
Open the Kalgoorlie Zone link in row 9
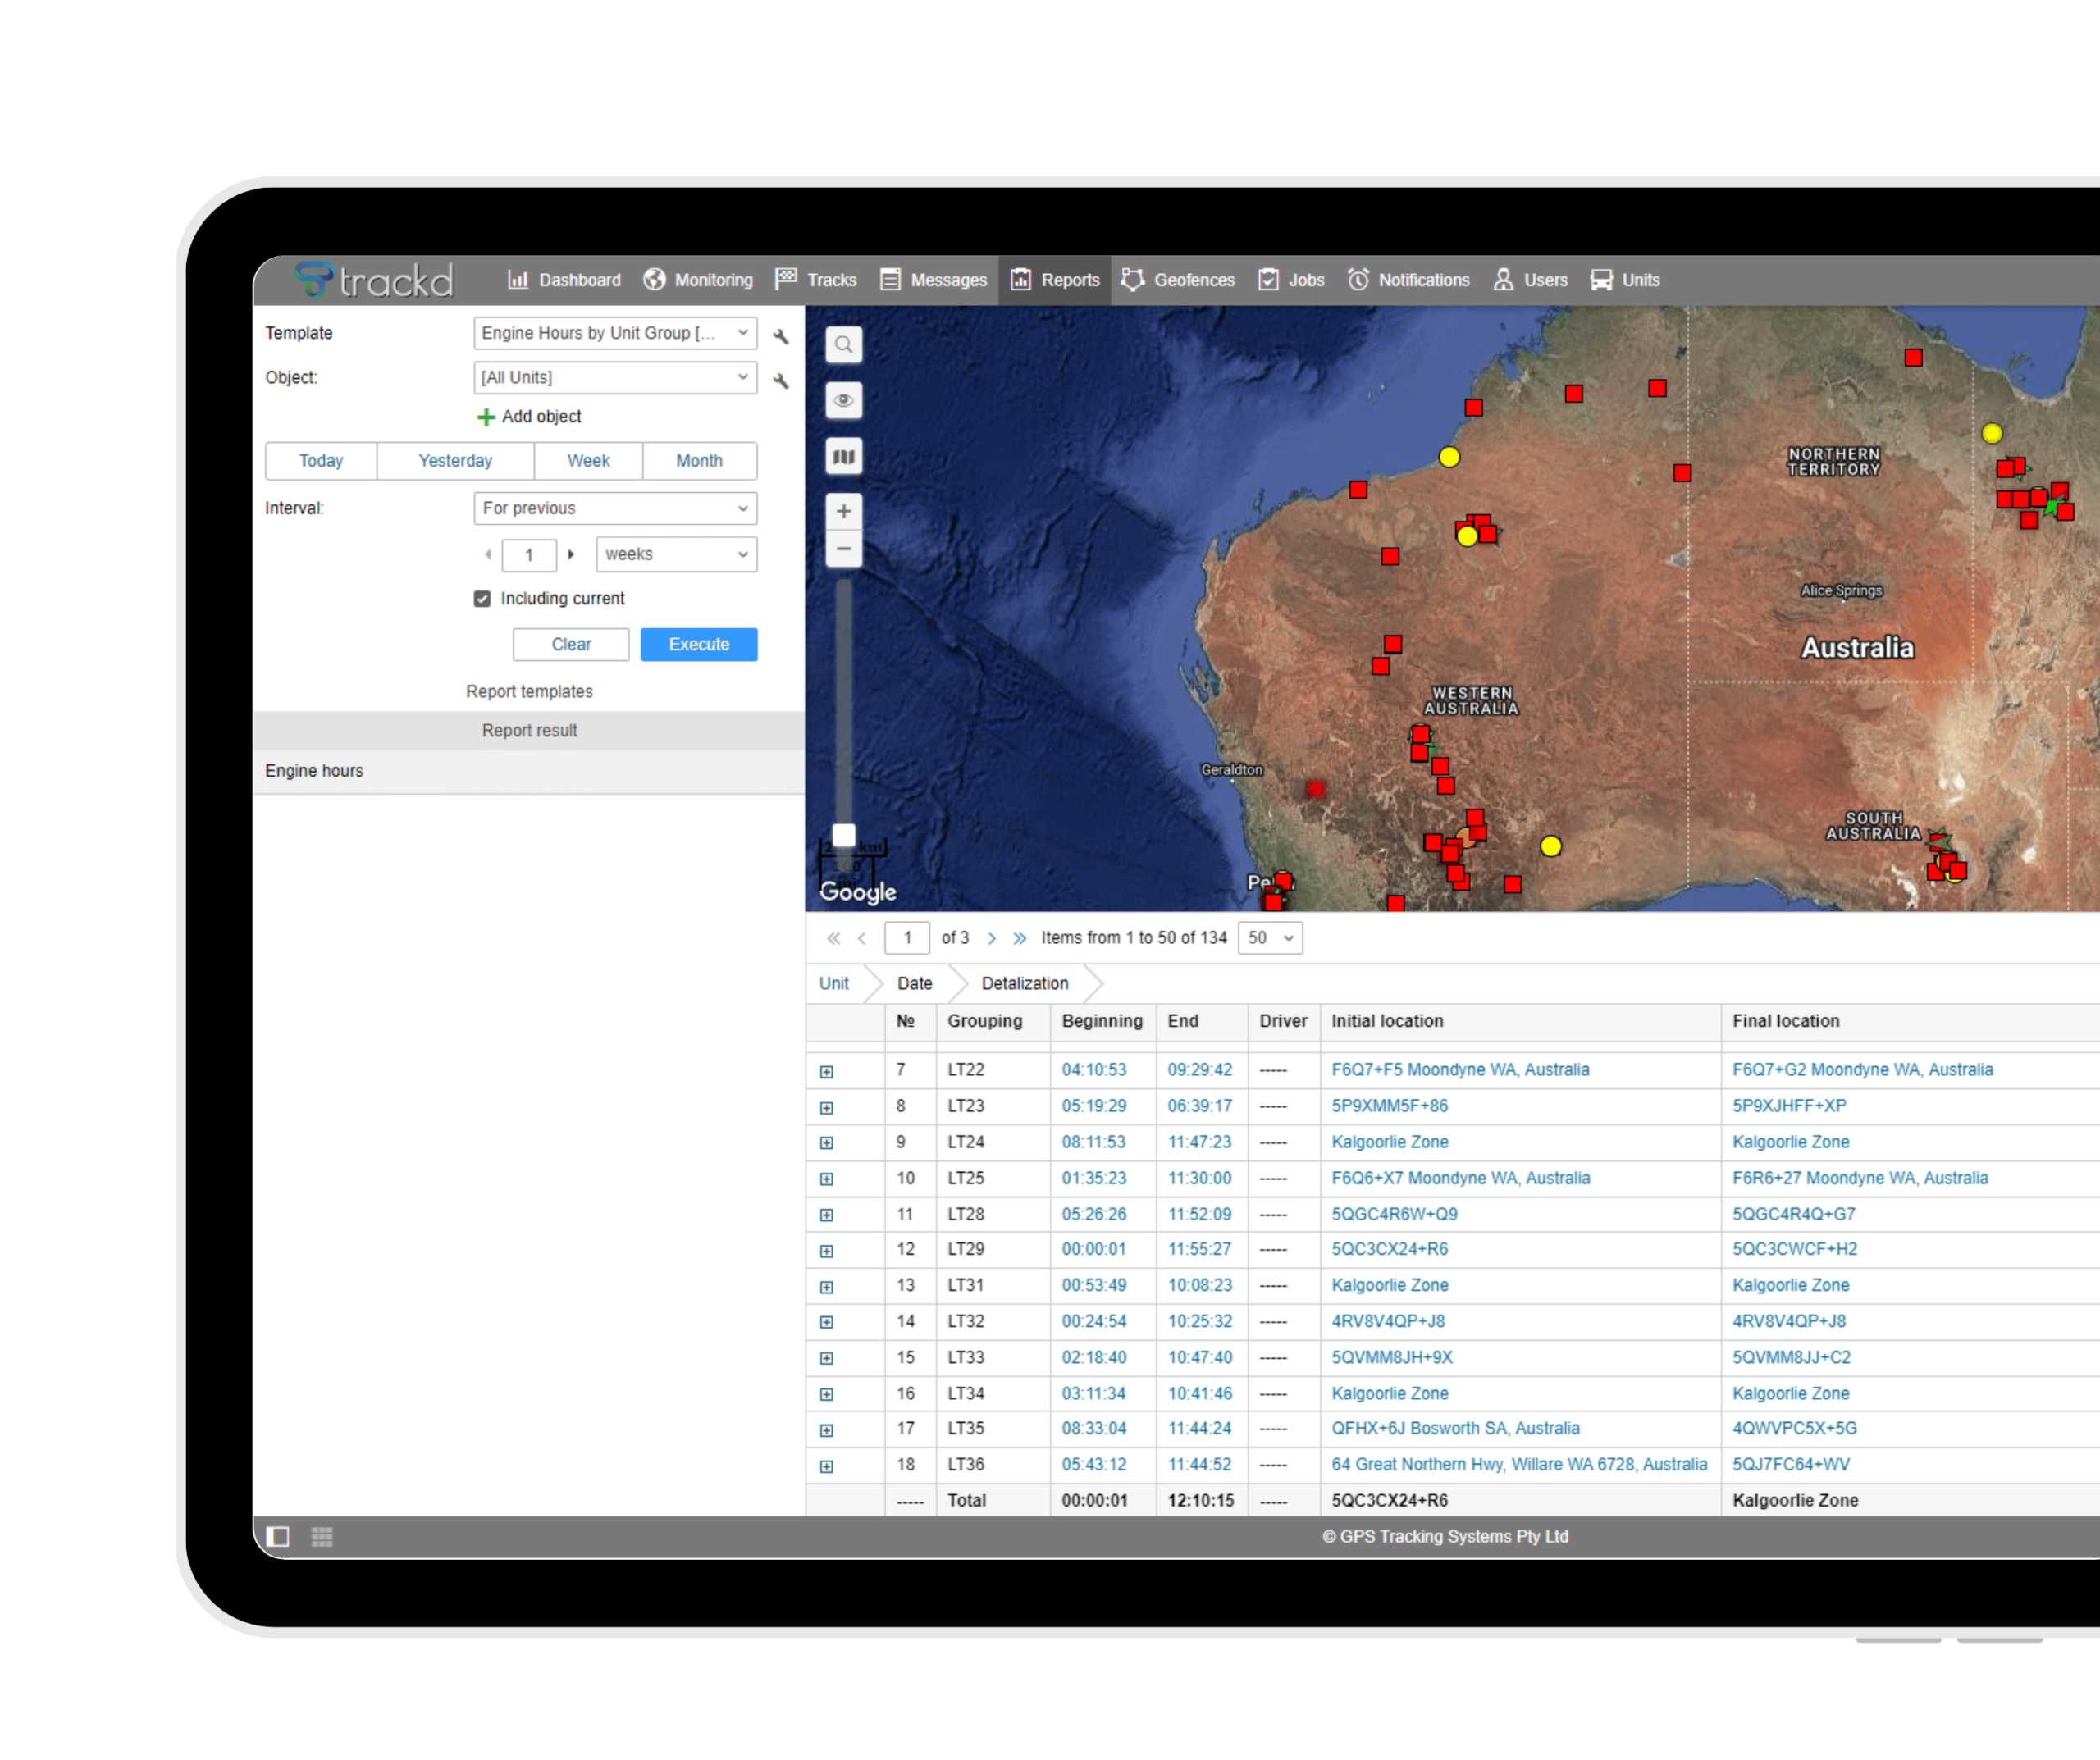pyautogui.click(x=1389, y=1141)
